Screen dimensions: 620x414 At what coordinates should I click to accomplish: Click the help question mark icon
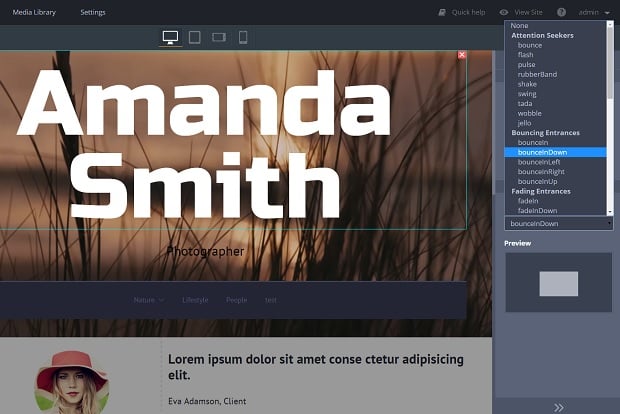[x=561, y=12]
